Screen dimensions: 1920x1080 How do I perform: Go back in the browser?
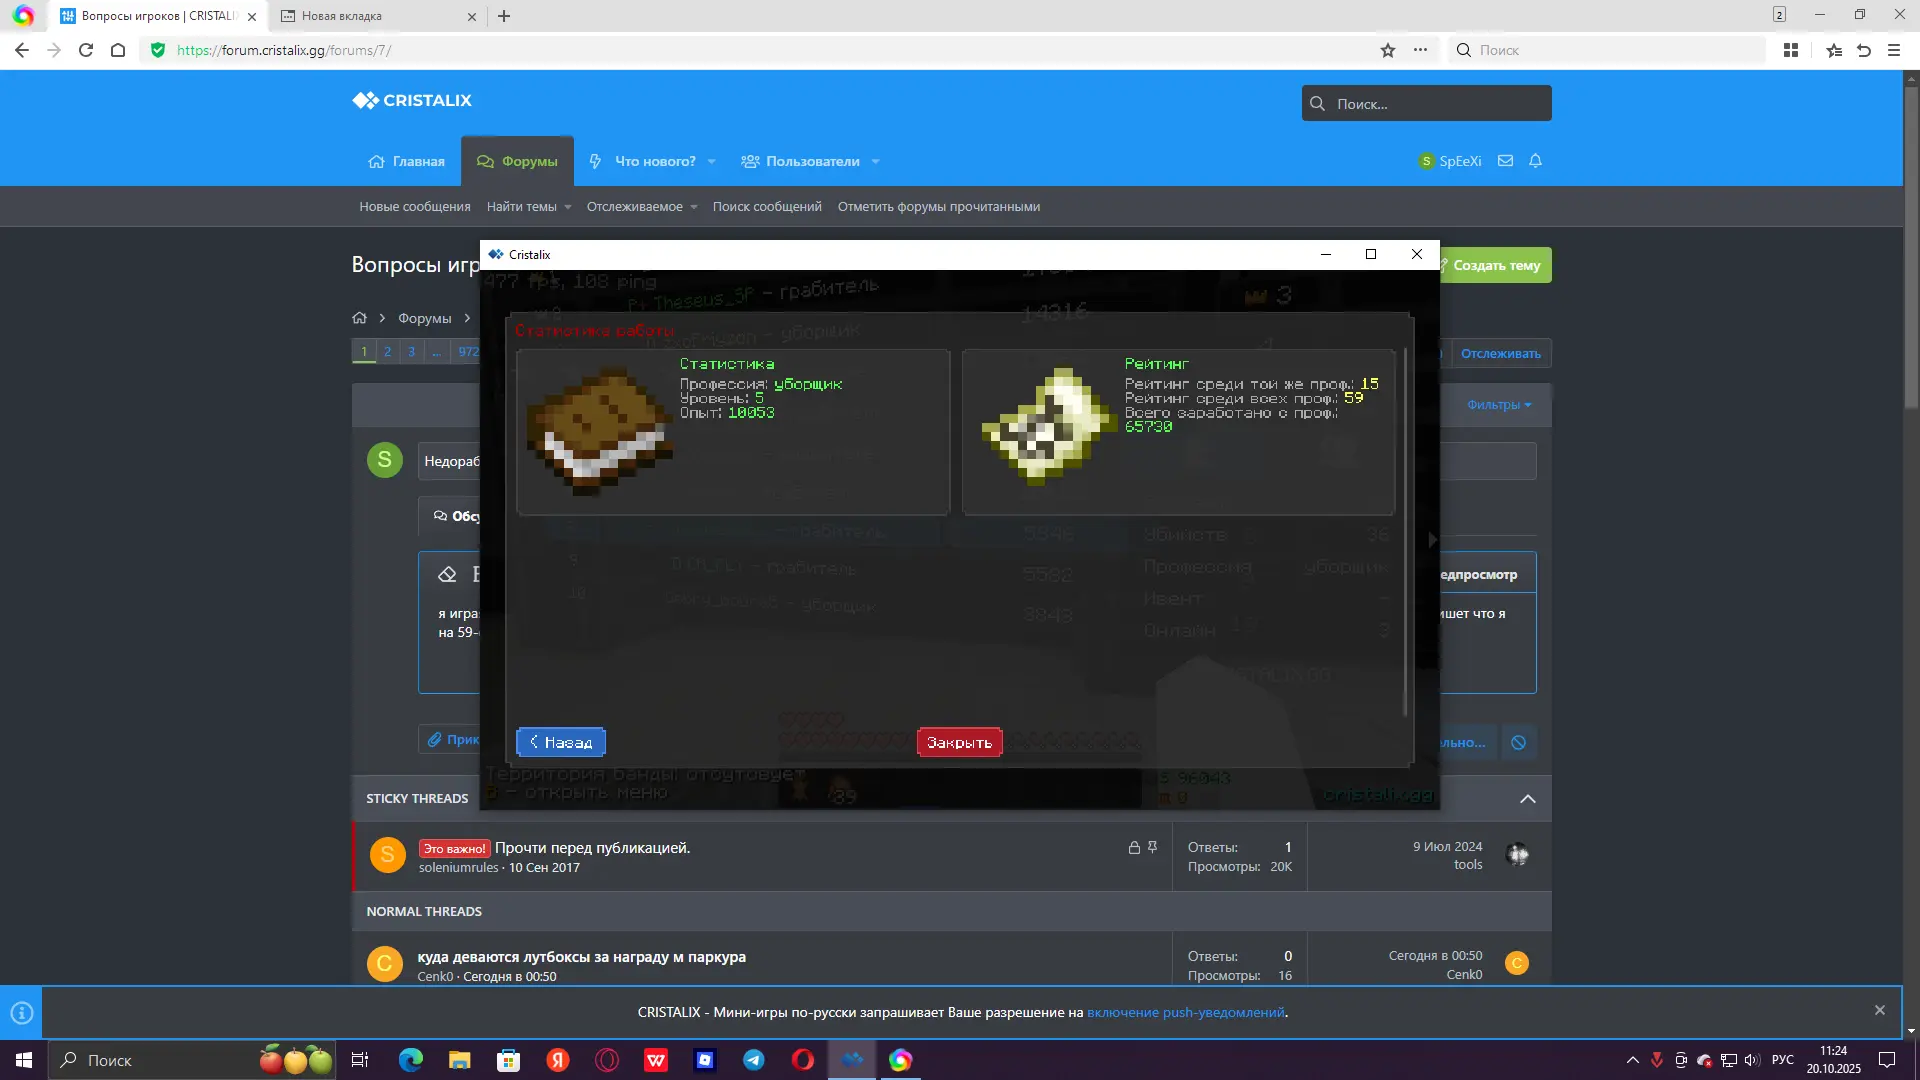click(x=22, y=50)
